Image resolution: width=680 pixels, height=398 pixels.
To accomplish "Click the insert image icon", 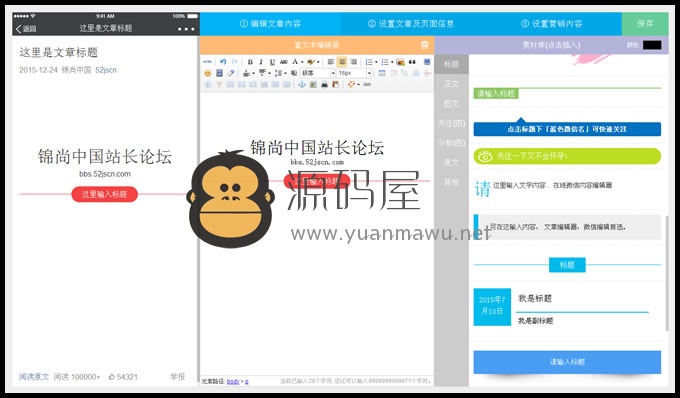I will tap(400, 62).
